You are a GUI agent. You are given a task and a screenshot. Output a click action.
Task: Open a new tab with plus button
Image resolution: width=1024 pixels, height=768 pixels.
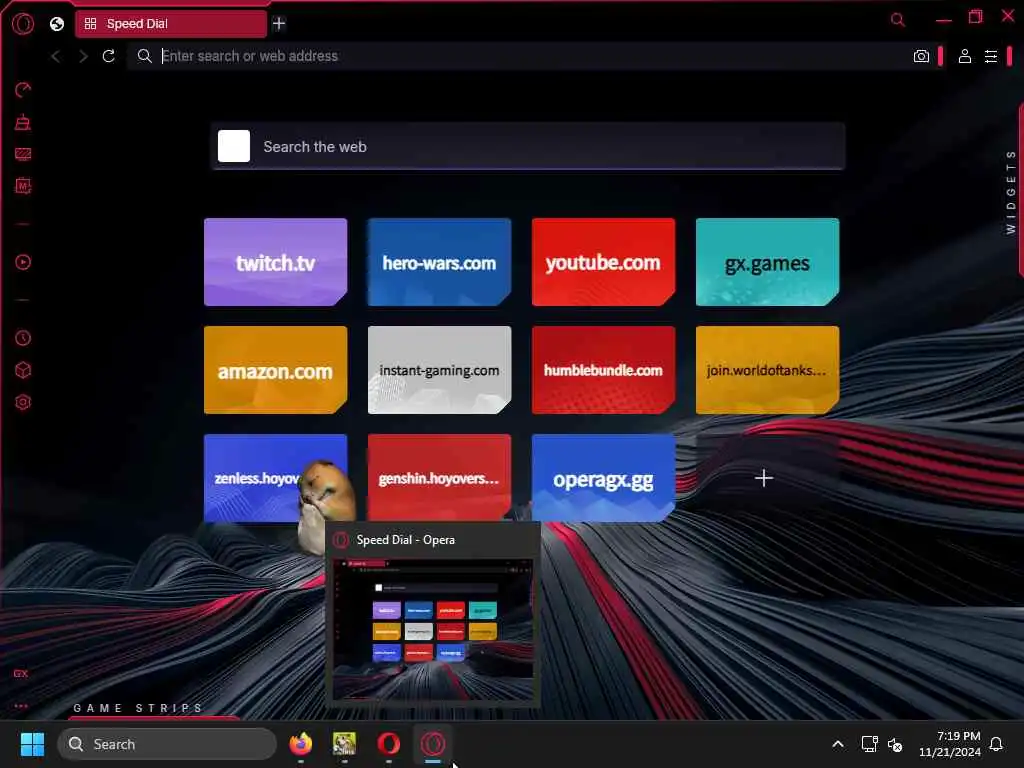click(279, 24)
